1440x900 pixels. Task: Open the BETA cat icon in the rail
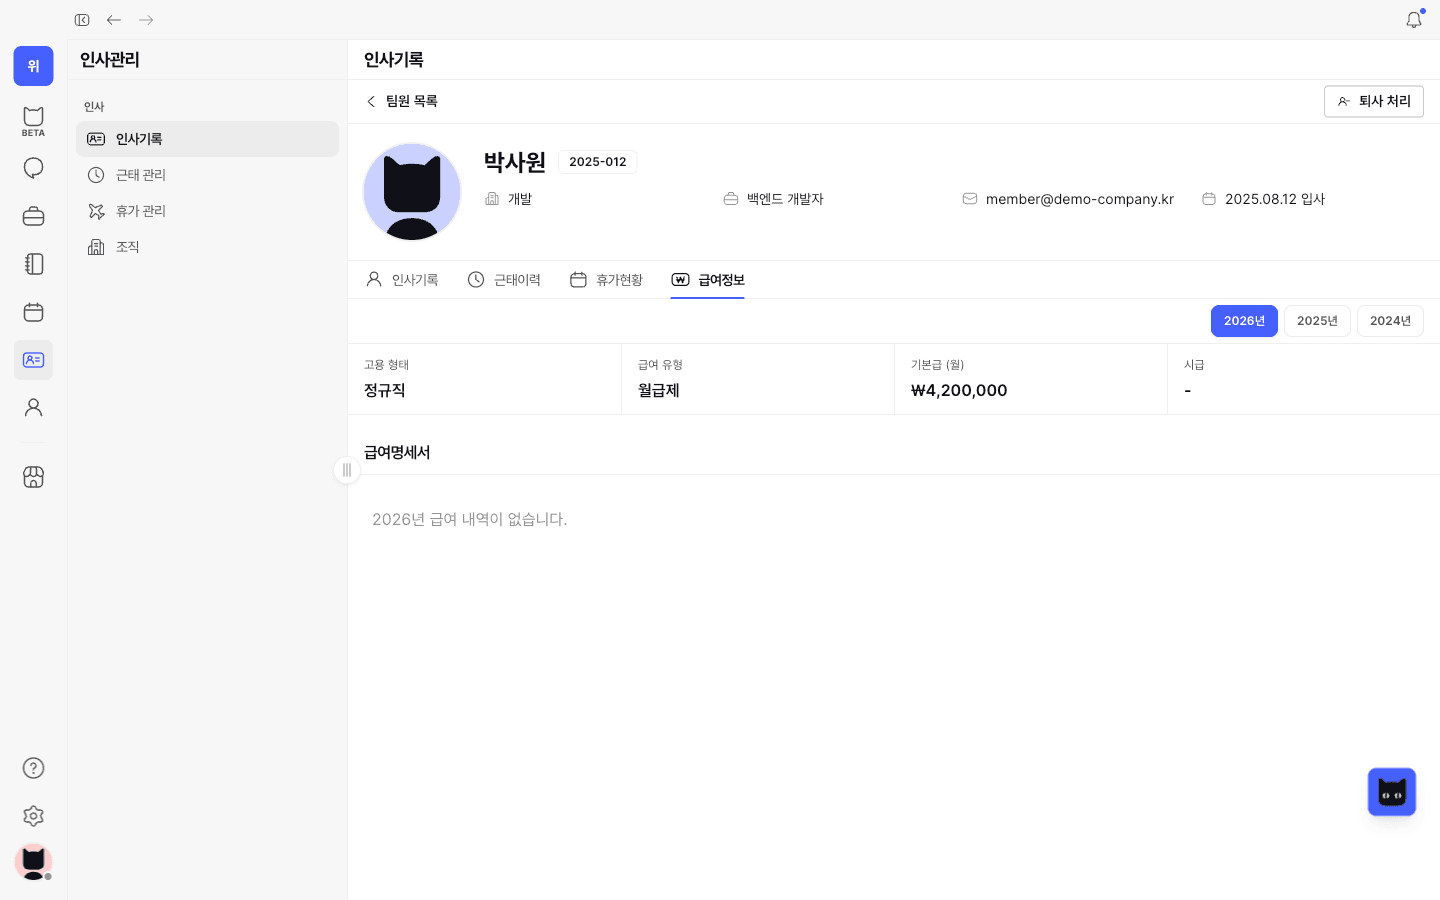(33, 121)
